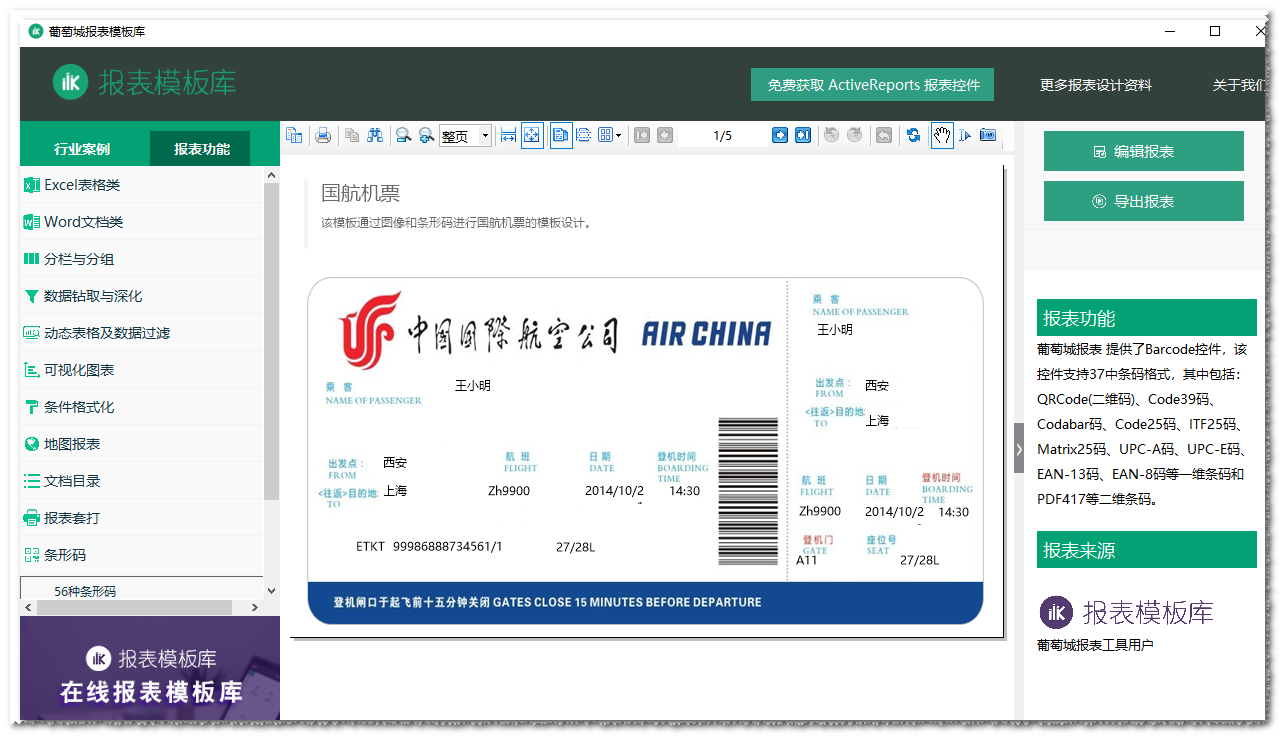
Task: Click the funnel icon beside 数据钻取与深化
Action: (32, 296)
